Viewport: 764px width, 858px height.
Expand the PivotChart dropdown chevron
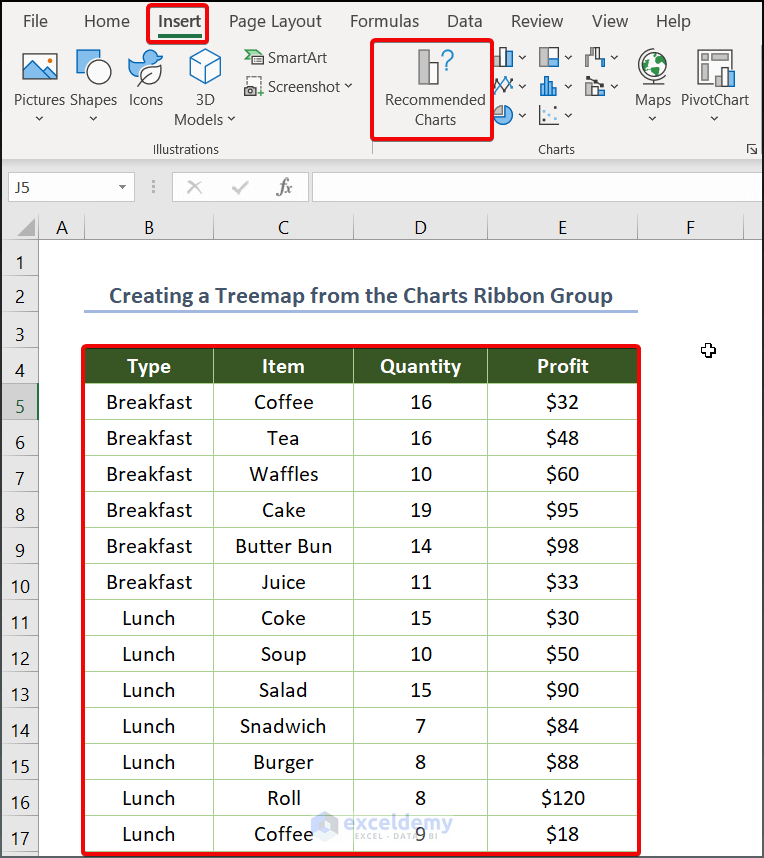[714, 119]
